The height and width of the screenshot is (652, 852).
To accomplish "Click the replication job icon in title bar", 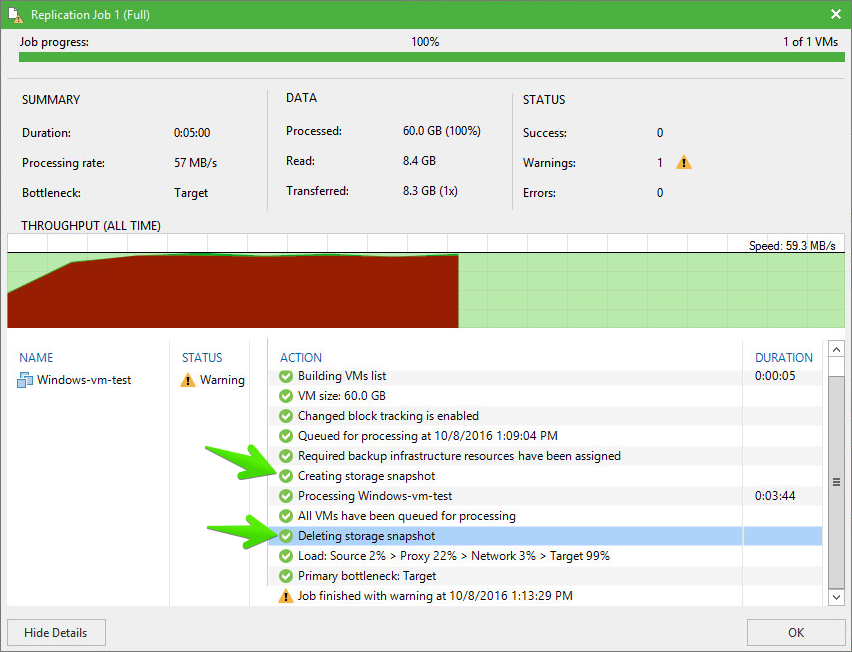I will click(16, 14).
